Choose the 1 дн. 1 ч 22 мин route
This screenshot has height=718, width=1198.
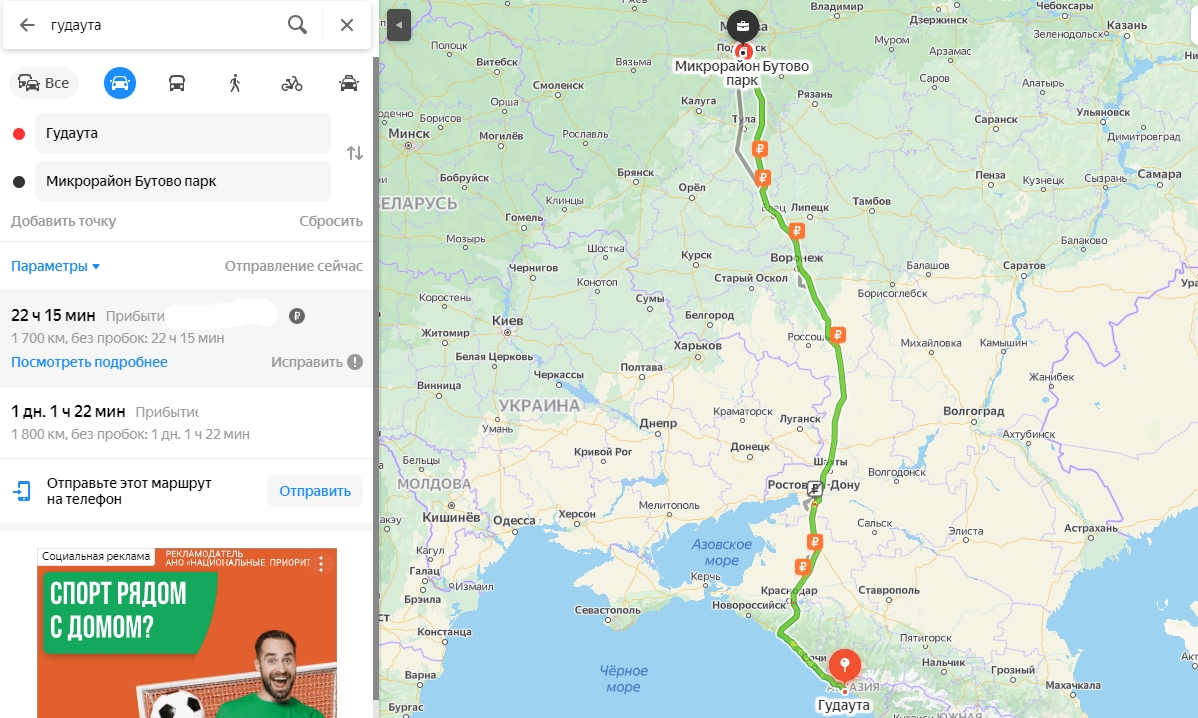186,422
